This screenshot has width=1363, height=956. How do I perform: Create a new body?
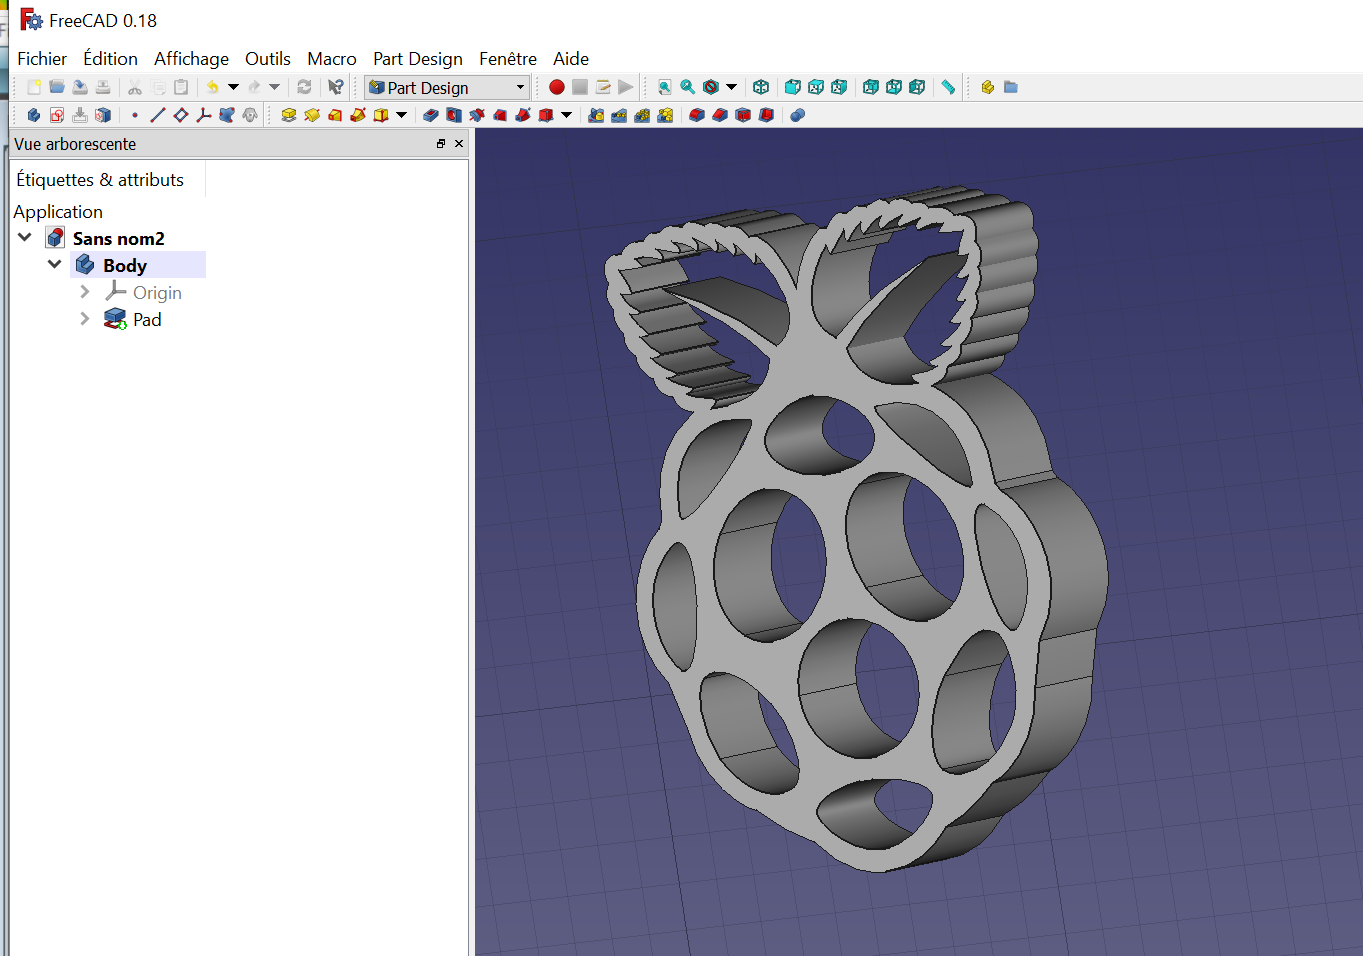point(34,115)
